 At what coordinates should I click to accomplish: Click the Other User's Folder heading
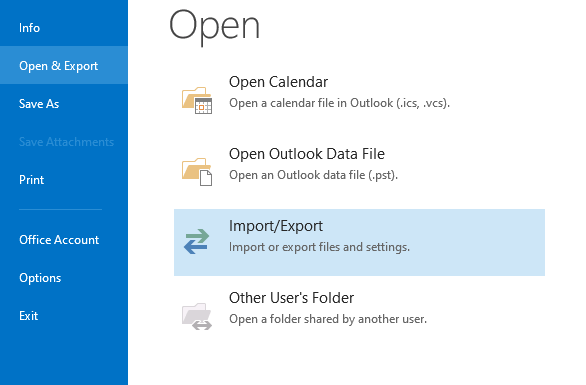click(292, 298)
